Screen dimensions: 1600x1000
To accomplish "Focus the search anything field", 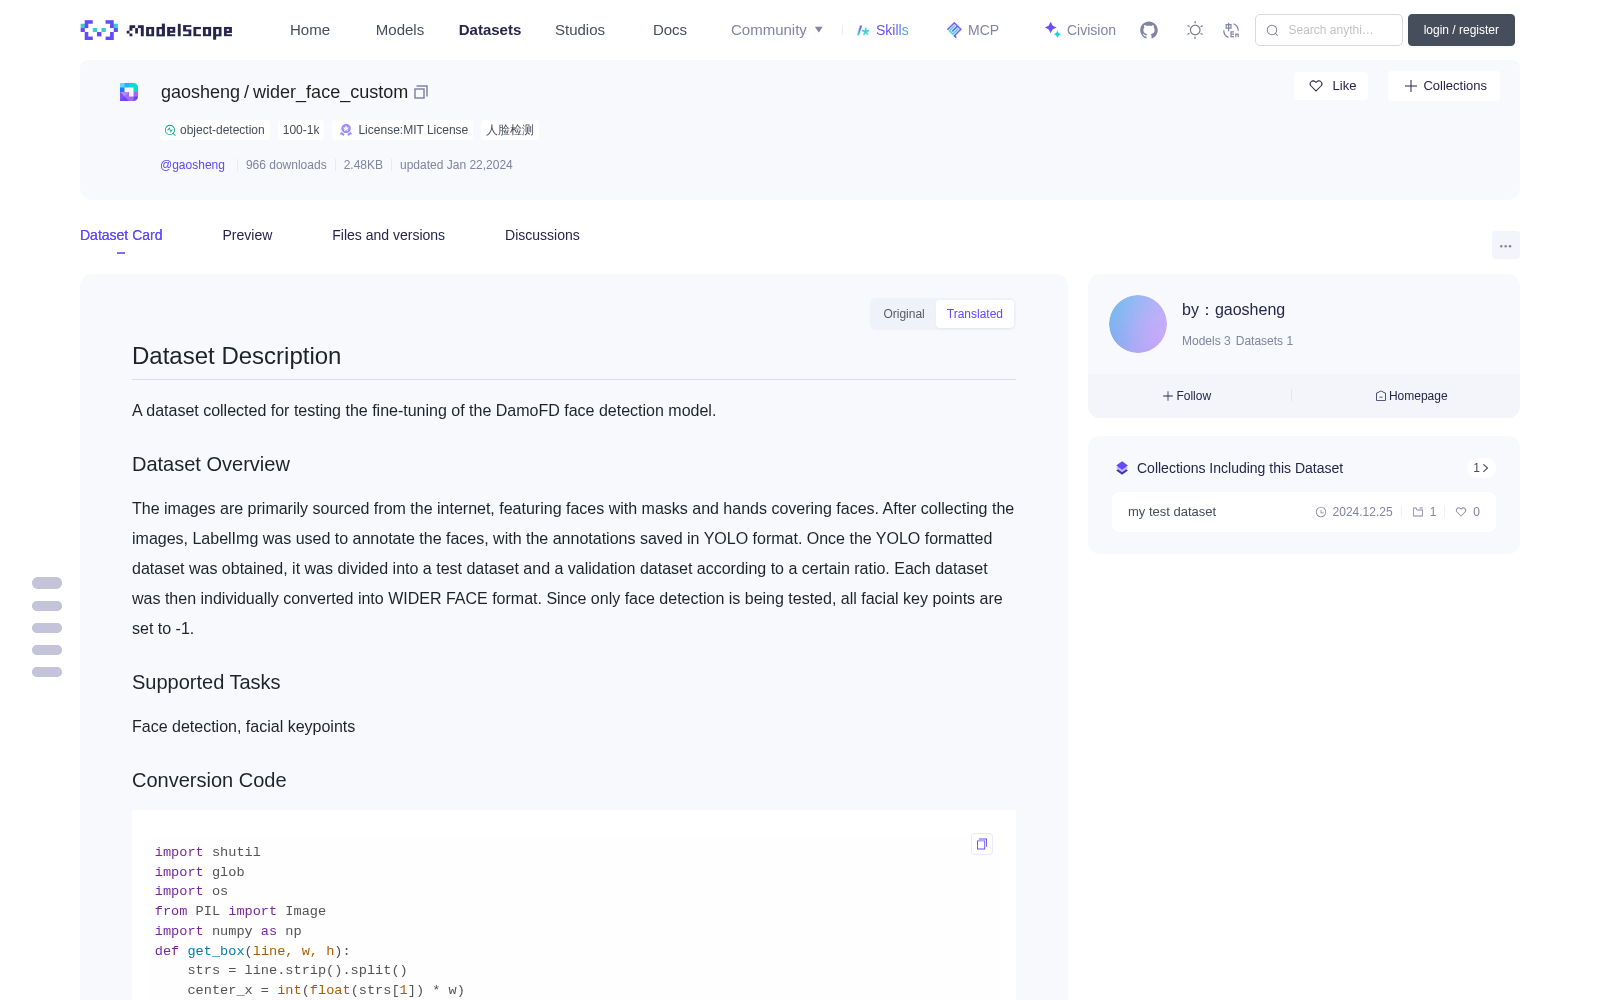I will coord(1329,30).
